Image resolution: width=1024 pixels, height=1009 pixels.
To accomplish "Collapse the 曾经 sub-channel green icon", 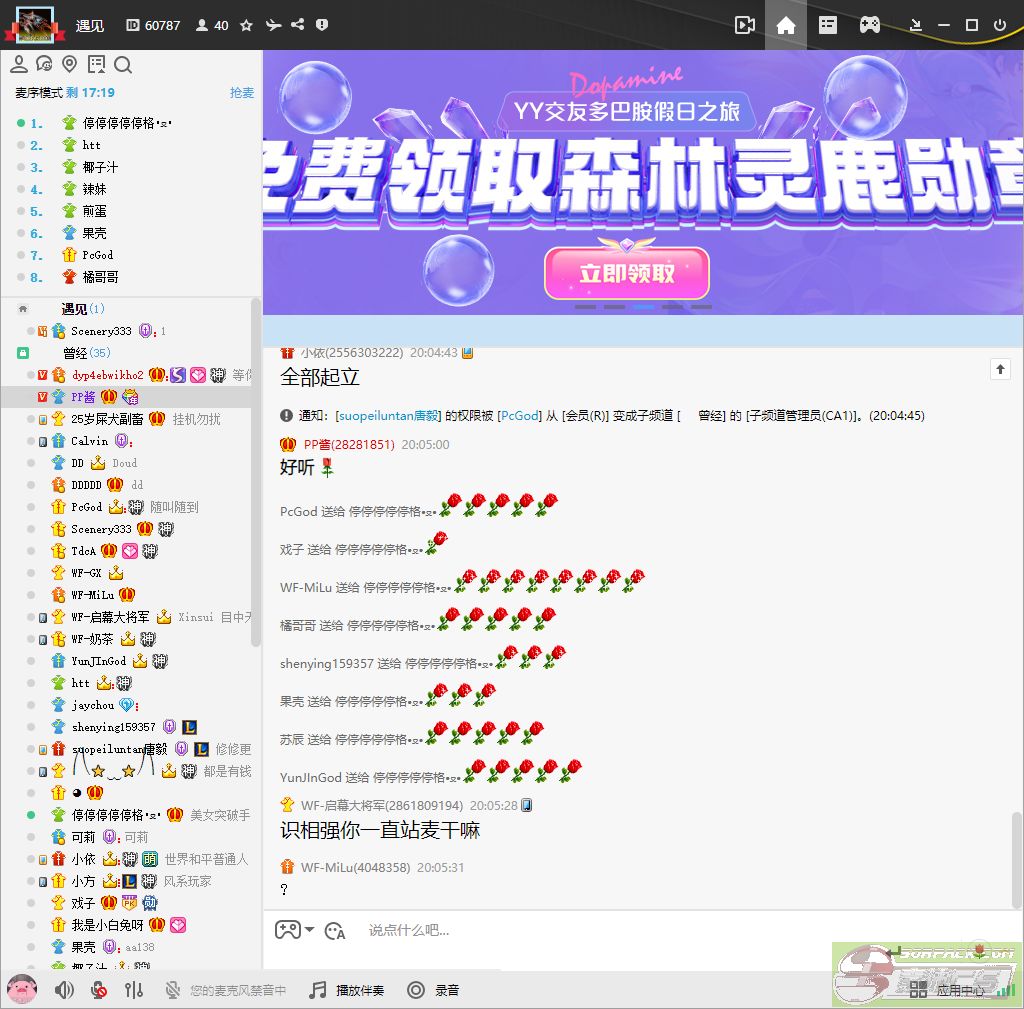I will click(23, 353).
